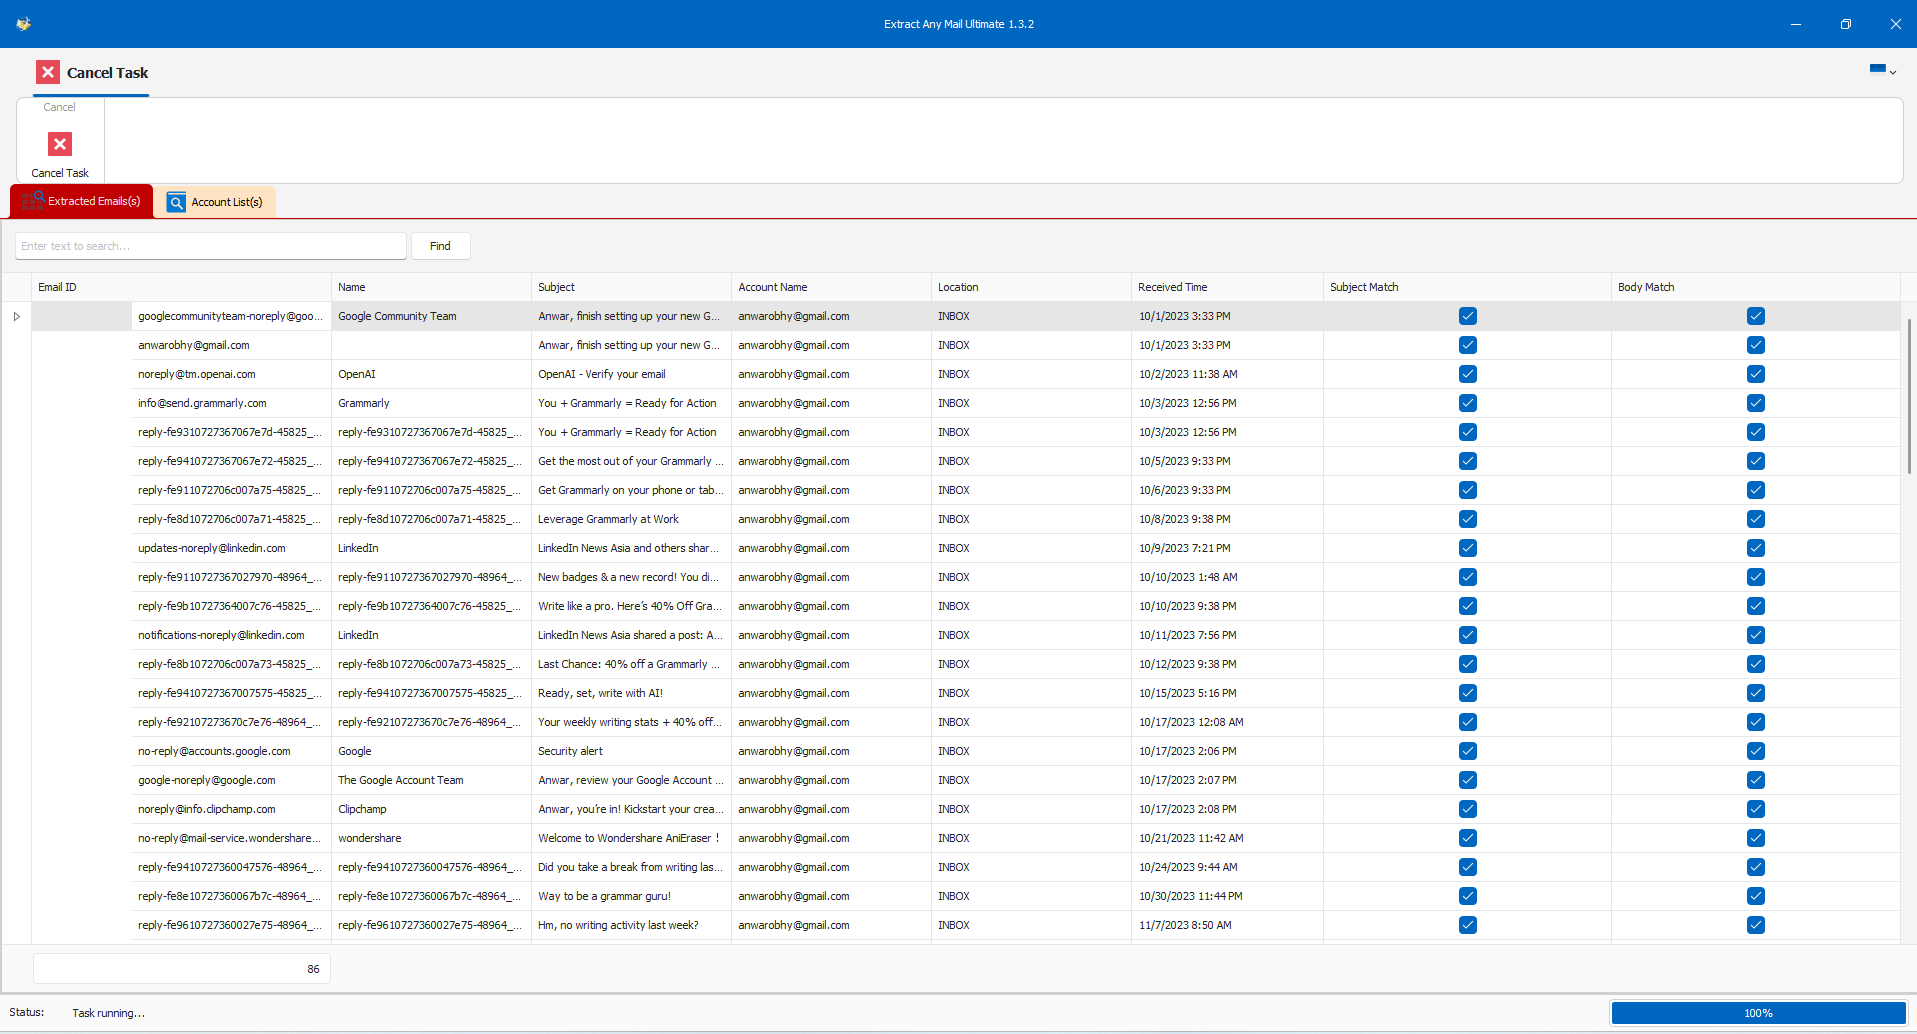
Task: Sort by Email ID column header
Action: (181, 287)
